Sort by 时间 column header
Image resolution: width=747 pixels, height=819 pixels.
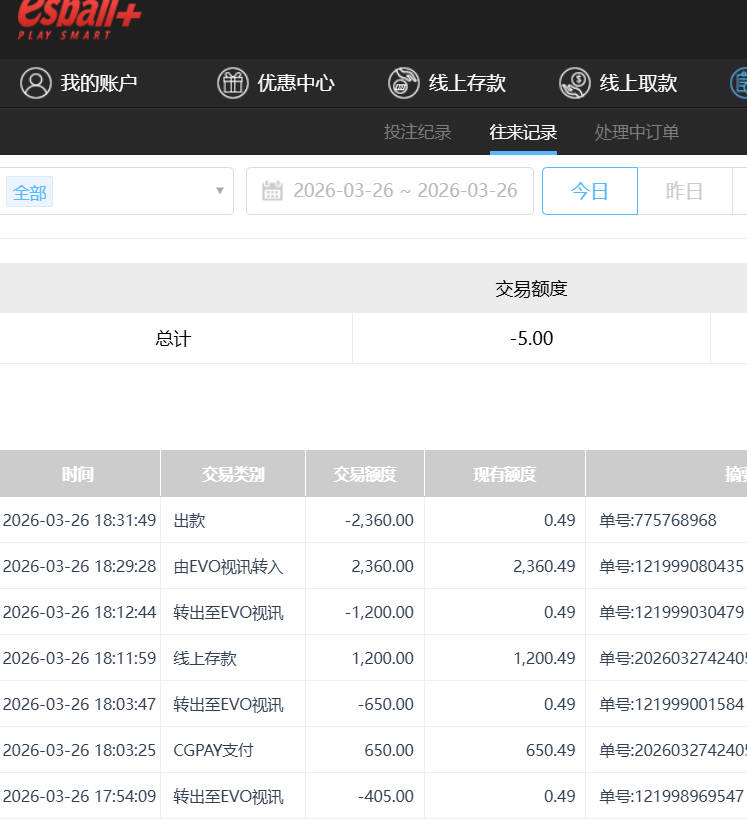(x=78, y=474)
